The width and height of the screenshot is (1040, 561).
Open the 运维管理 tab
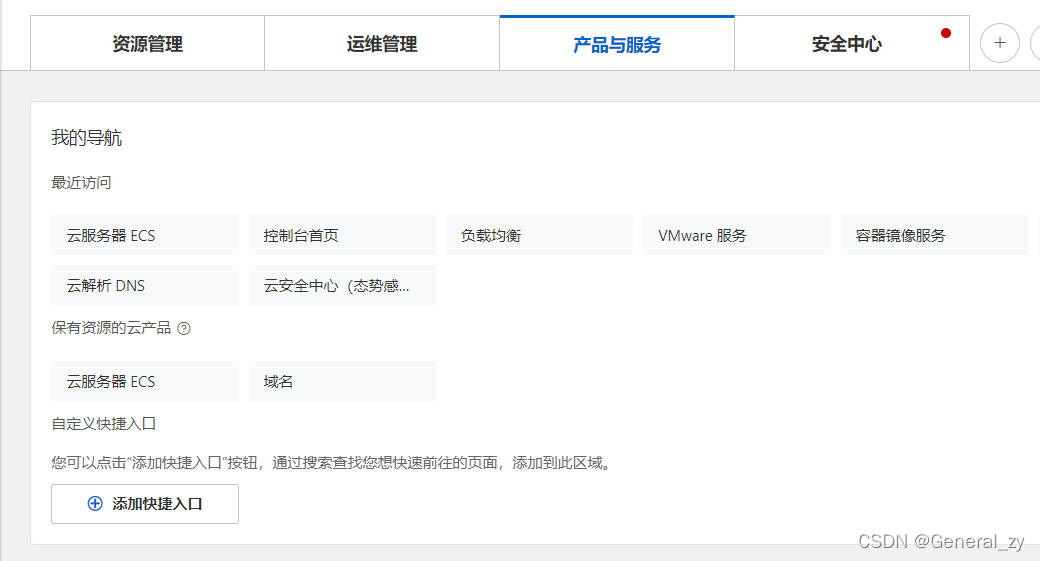[x=382, y=44]
